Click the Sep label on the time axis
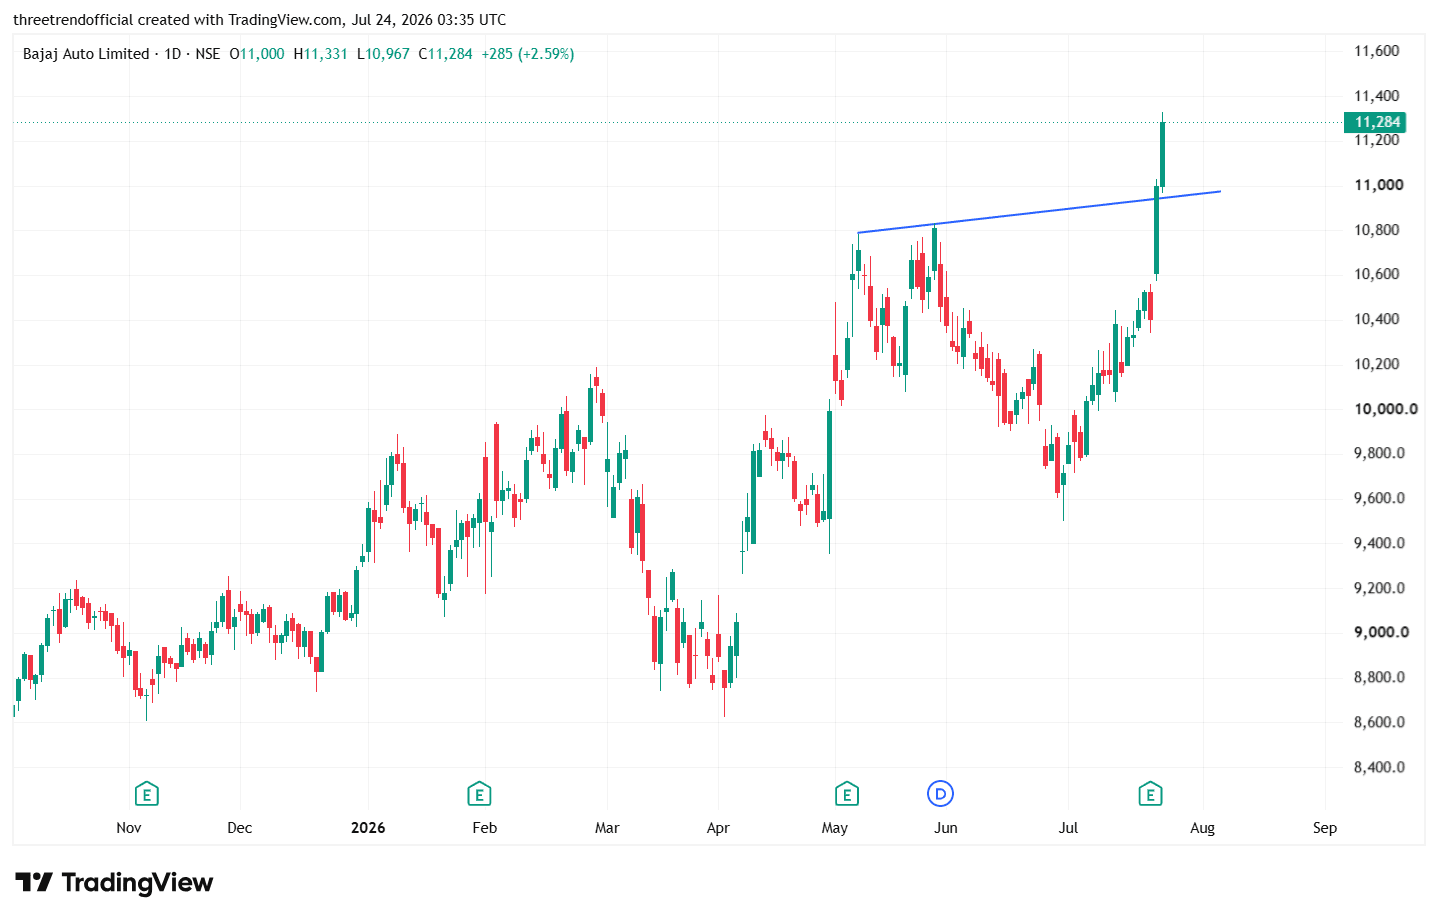The height and width of the screenshot is (920, 1438). 1325,828
